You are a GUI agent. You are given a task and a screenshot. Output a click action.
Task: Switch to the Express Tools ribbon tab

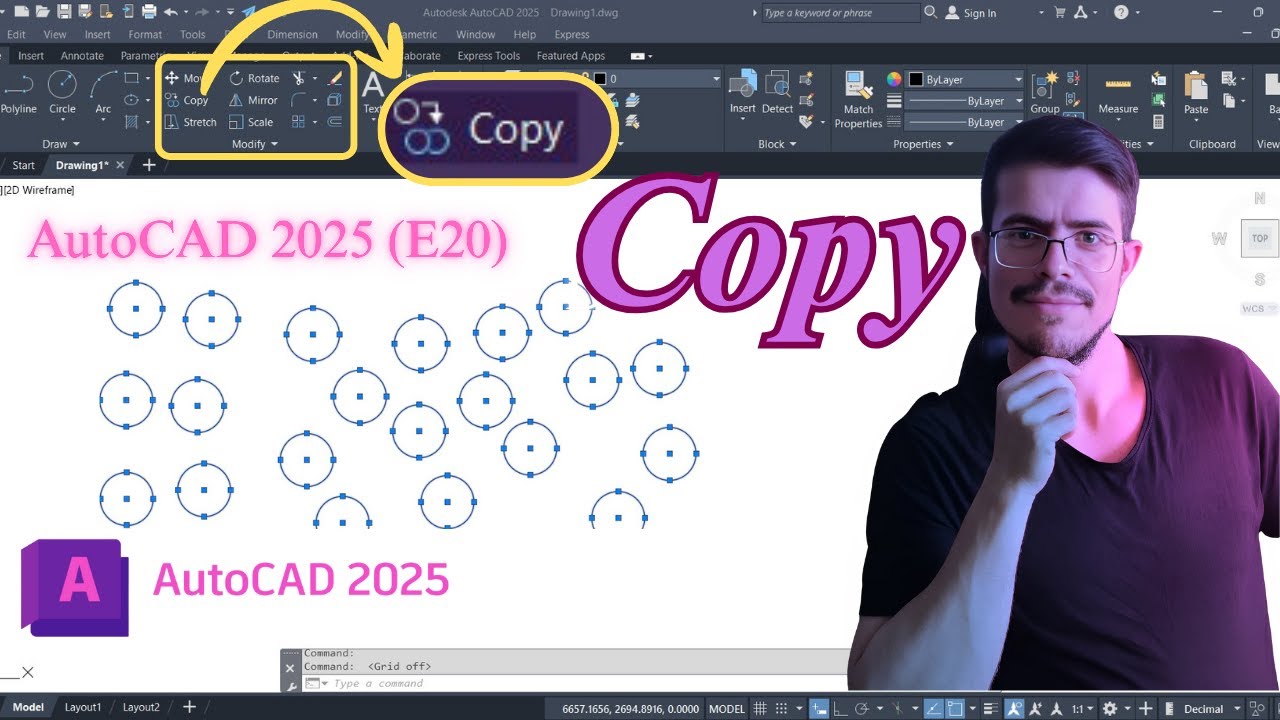point(489,56)
